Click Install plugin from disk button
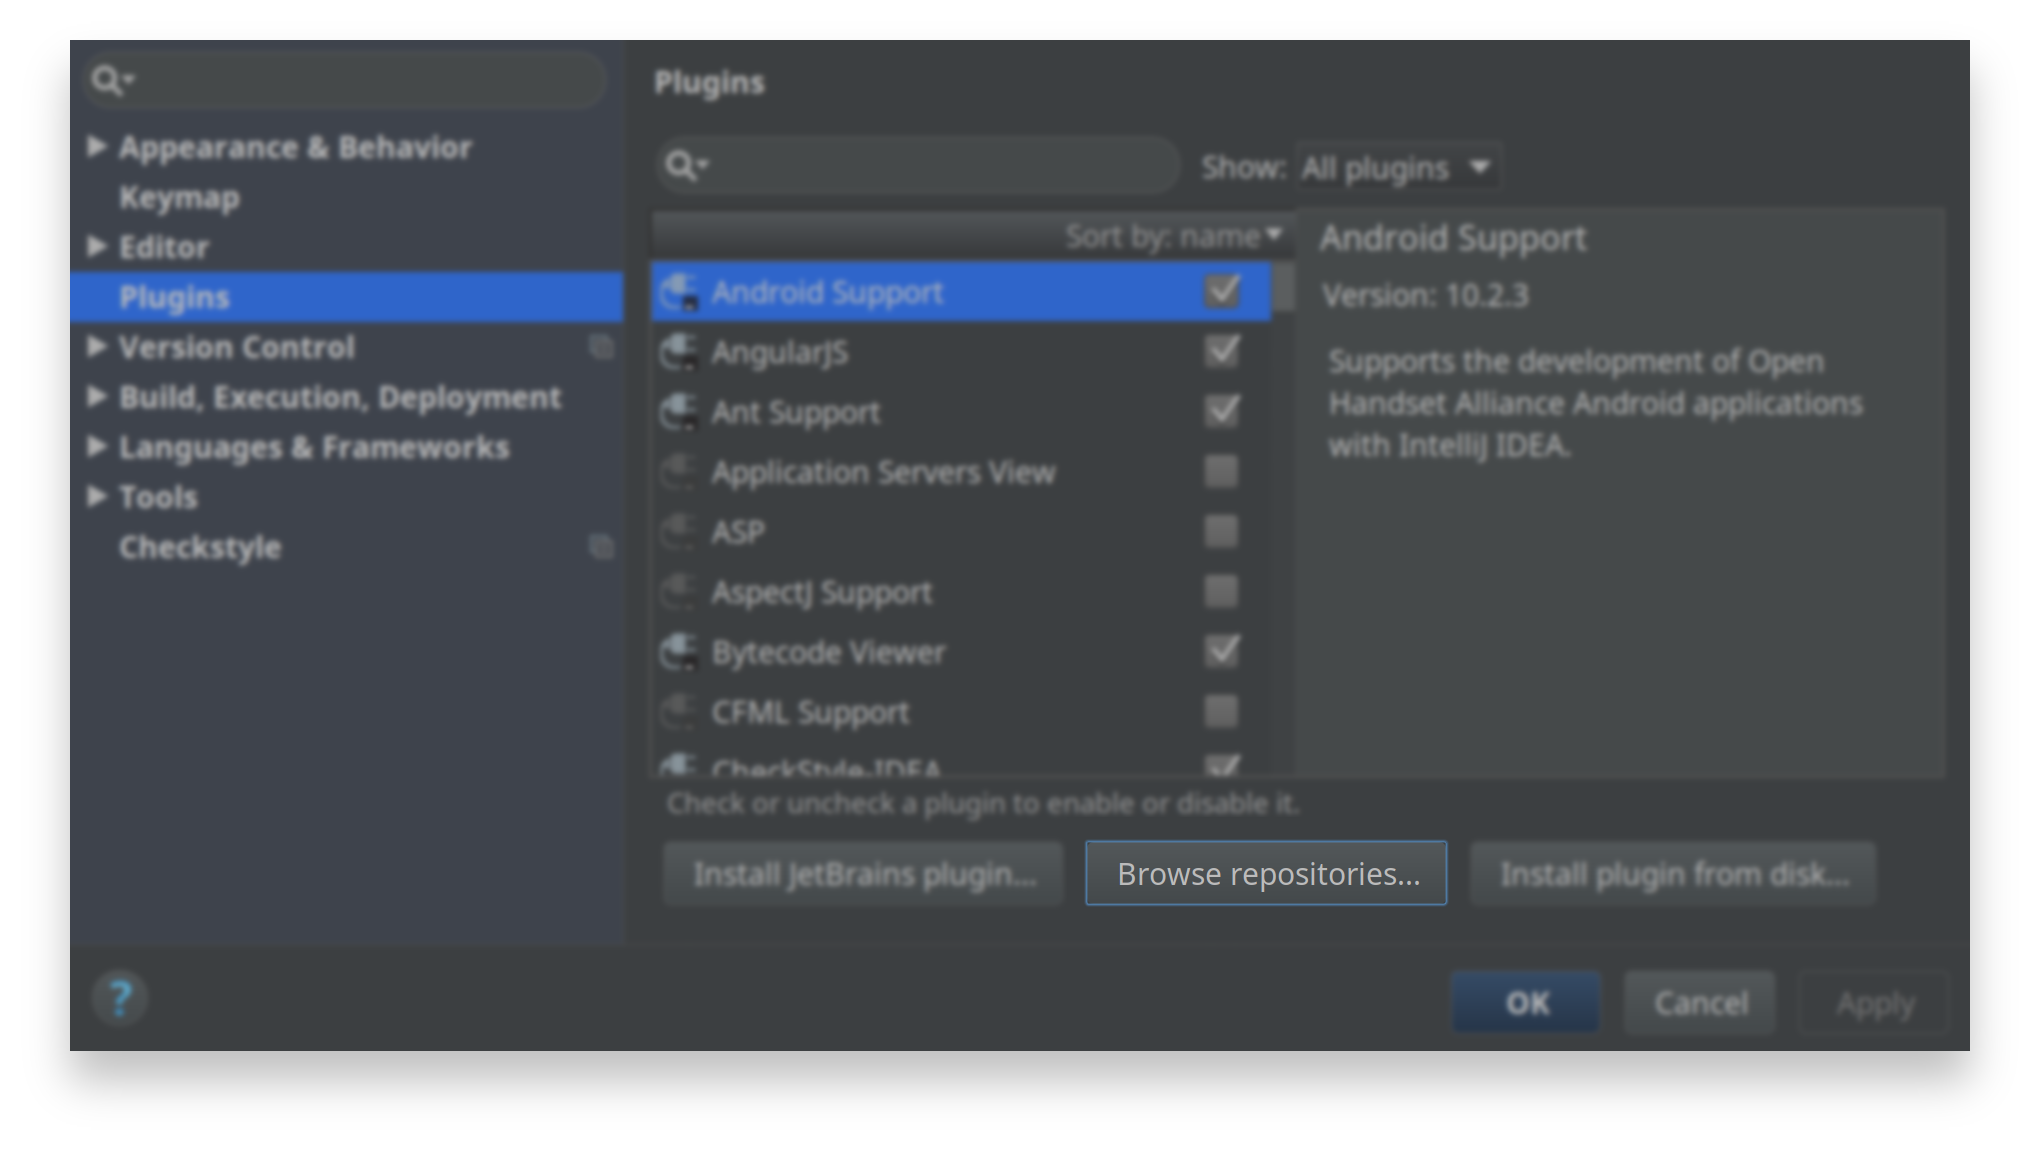Image resolution: width=2040 pixels, height=1151 pixels. click(1673, 873)
